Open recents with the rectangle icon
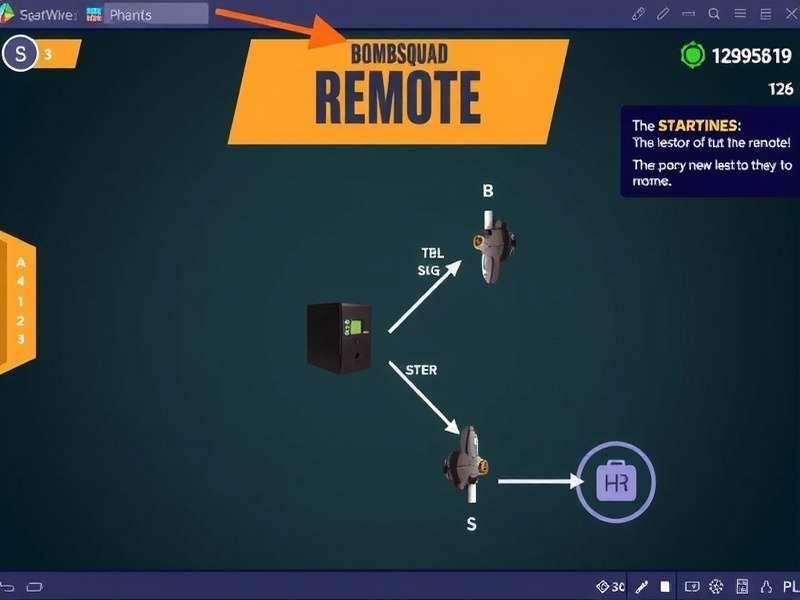The width and height of the screenshot is (800, 600). point(35,587)
